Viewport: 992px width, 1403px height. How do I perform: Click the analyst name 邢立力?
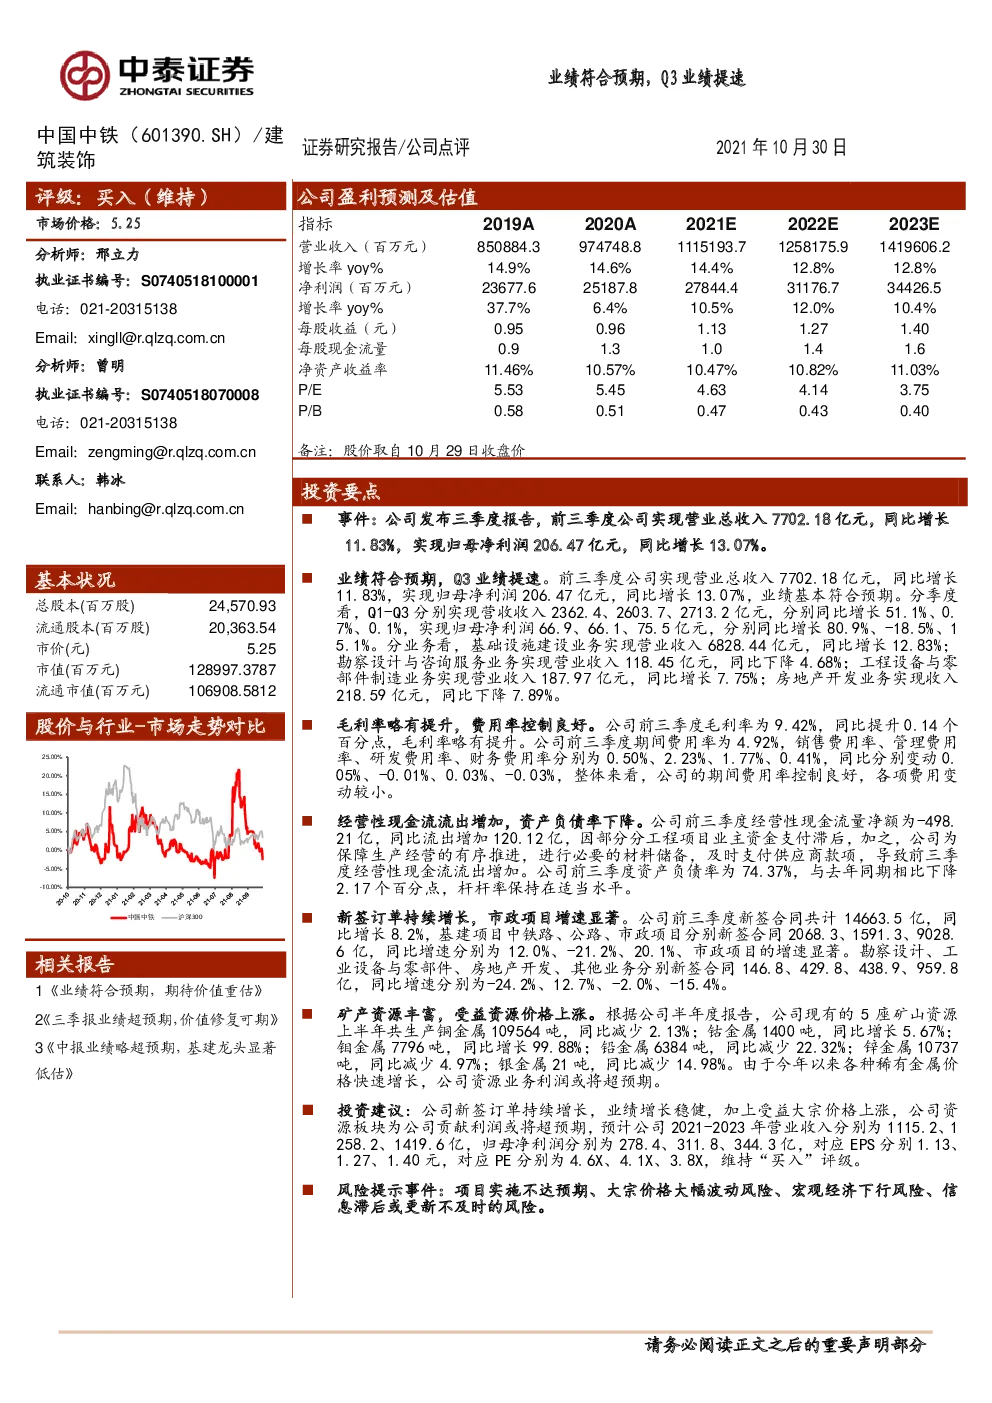point(118,254)
